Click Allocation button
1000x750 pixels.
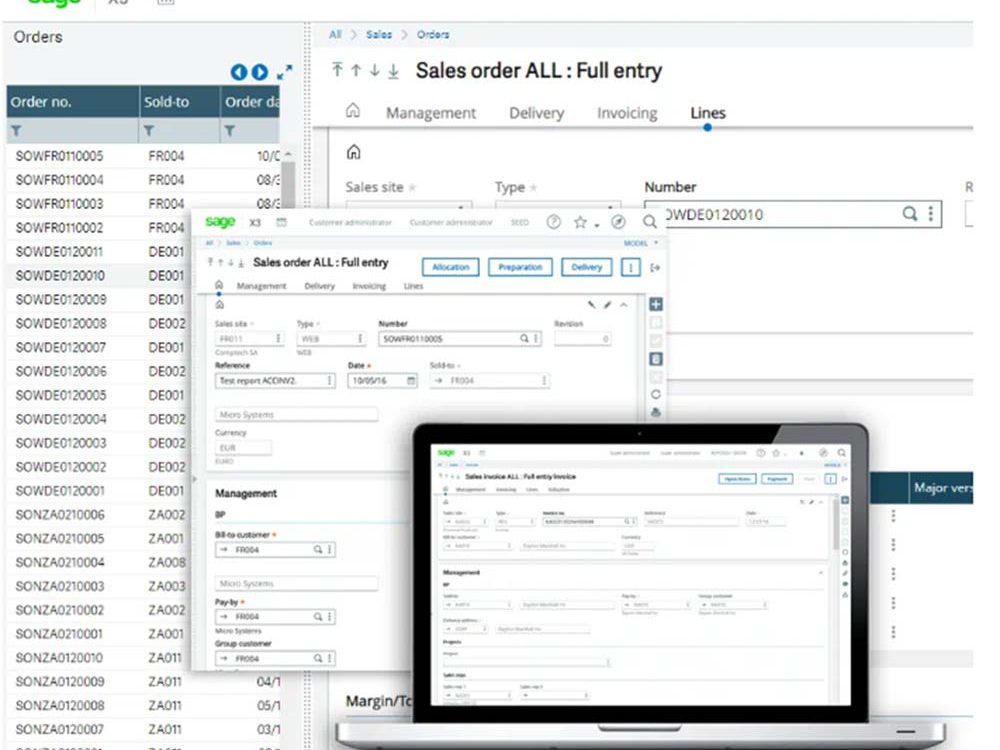click(x=451, y=267)
